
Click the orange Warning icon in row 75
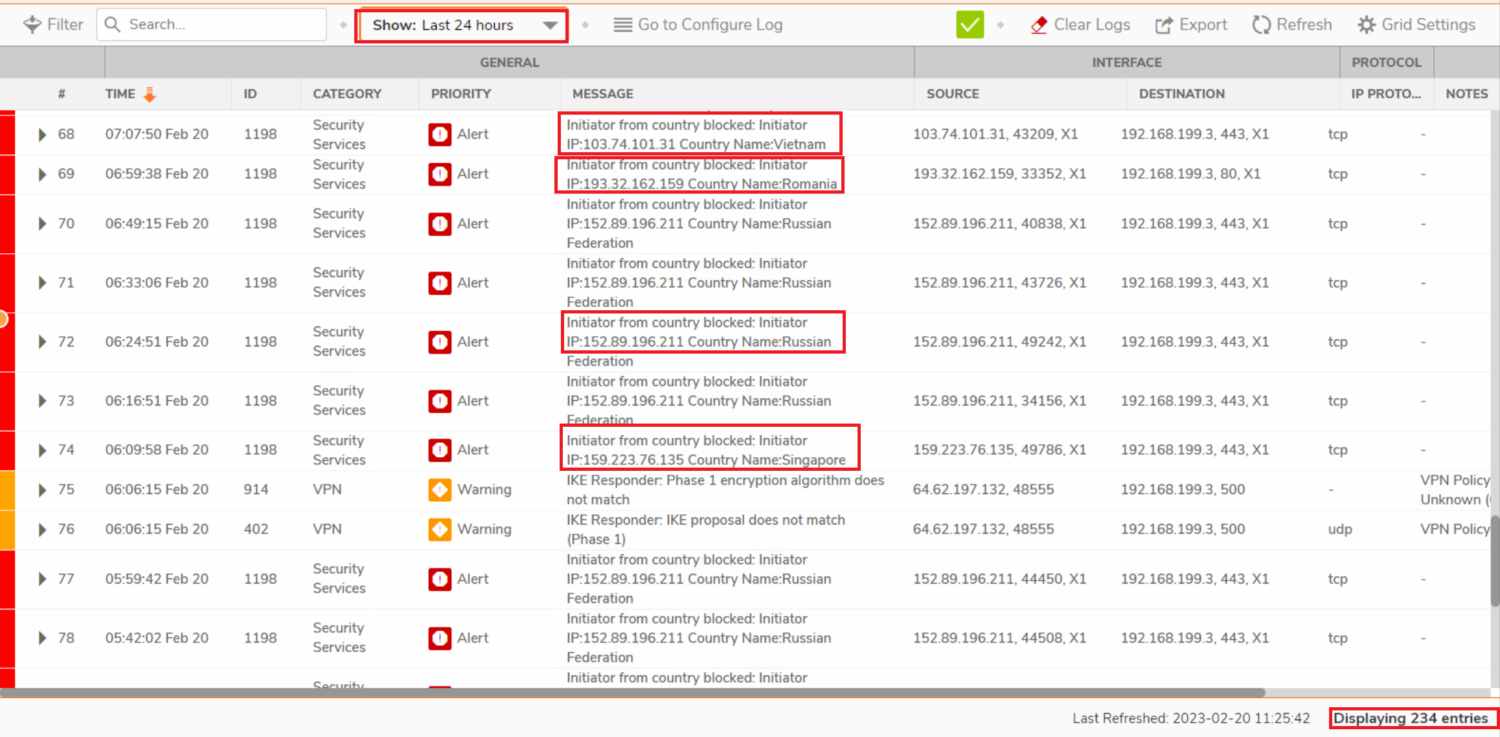click(x=440, y=490)
